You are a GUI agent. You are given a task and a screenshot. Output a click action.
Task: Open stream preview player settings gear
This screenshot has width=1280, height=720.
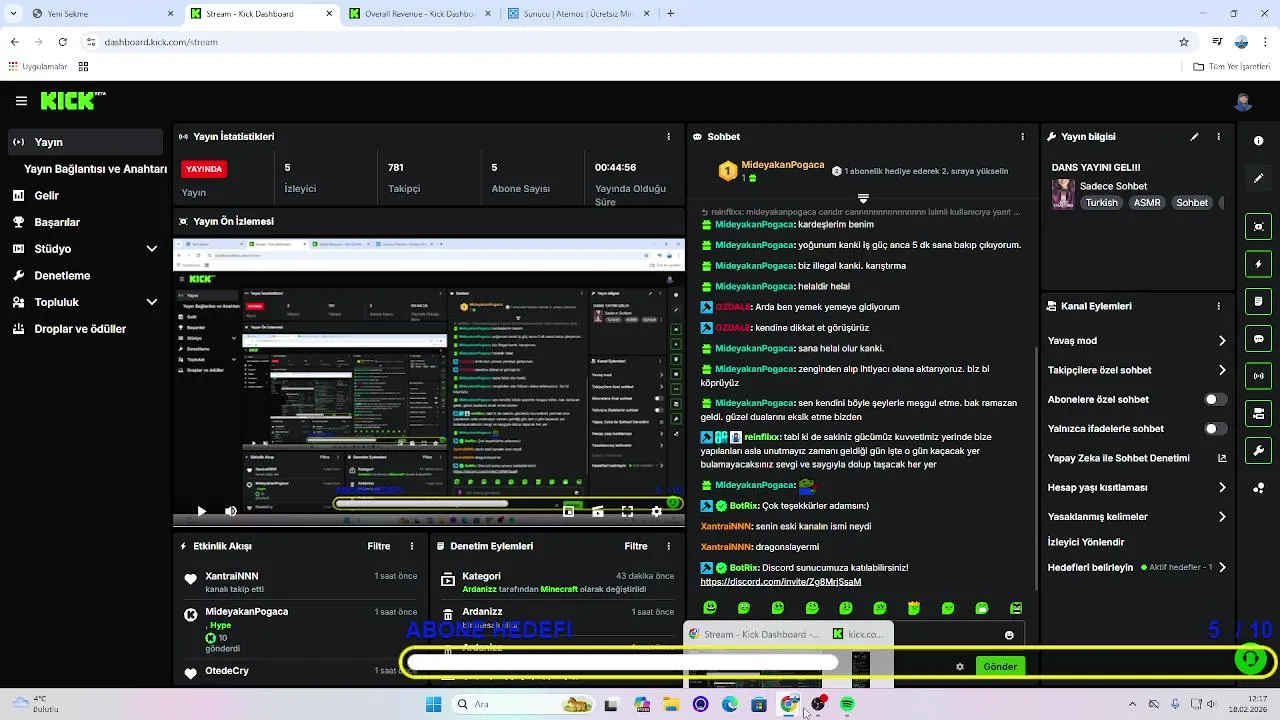[x=656, y=511]
